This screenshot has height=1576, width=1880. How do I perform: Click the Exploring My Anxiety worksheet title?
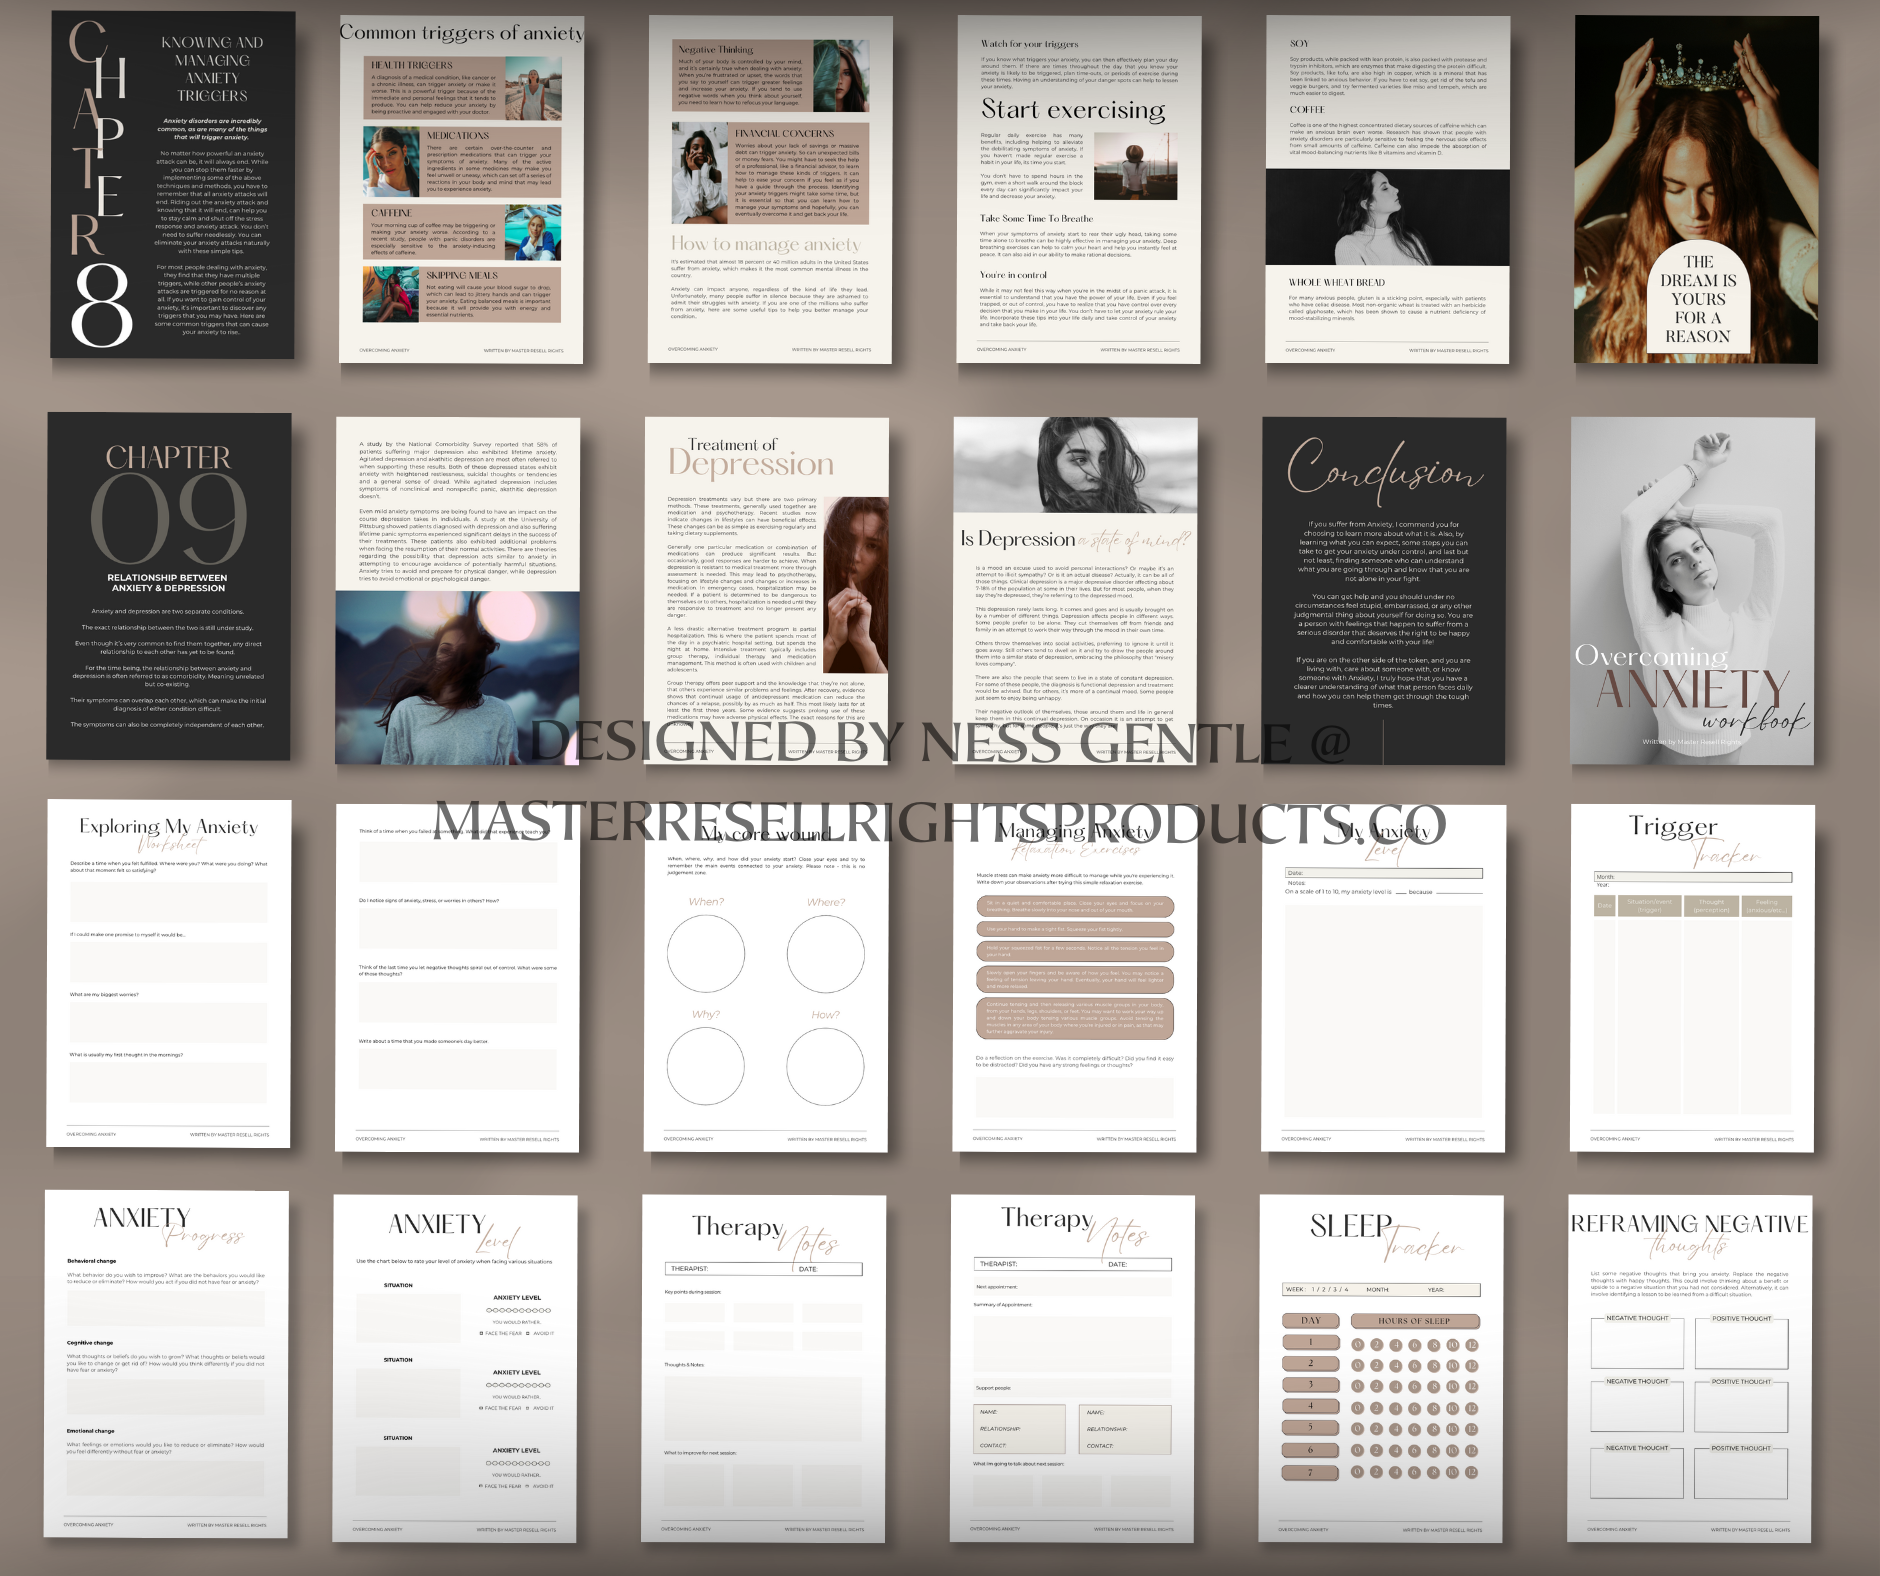[168, 827]
